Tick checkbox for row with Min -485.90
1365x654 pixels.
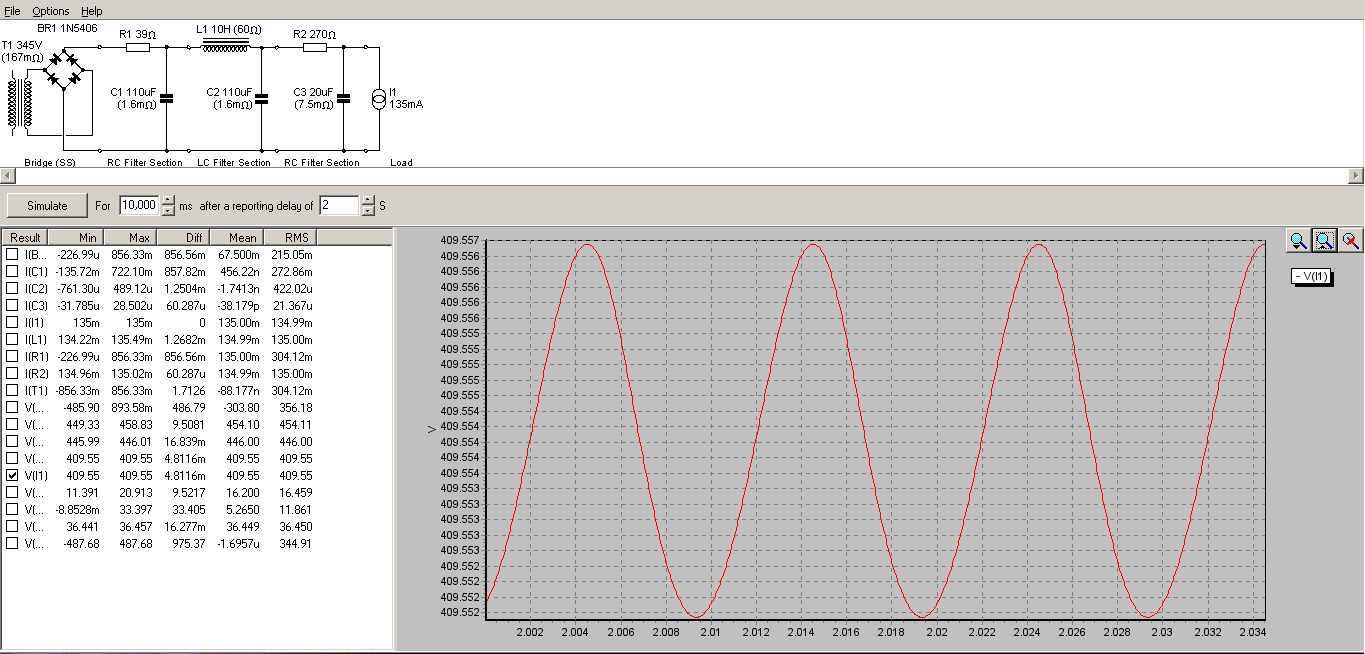click(12, 407)
